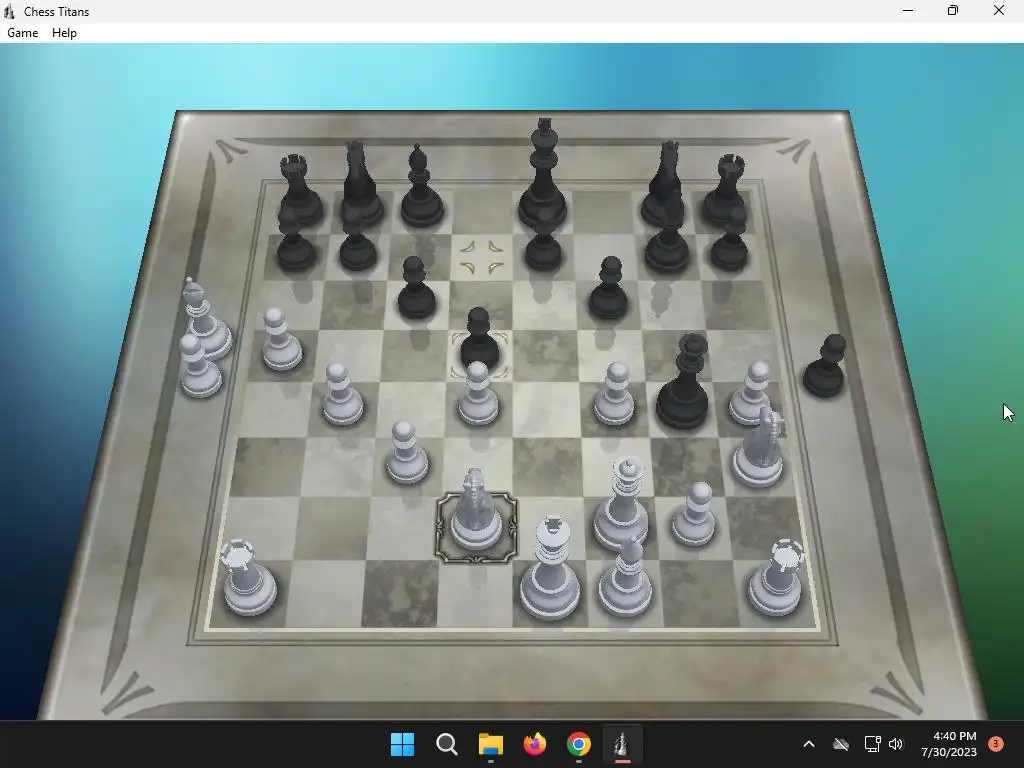Viewport: 1024px width, 768px height.
Task: Click the black knight on b8
Action: 359,186
